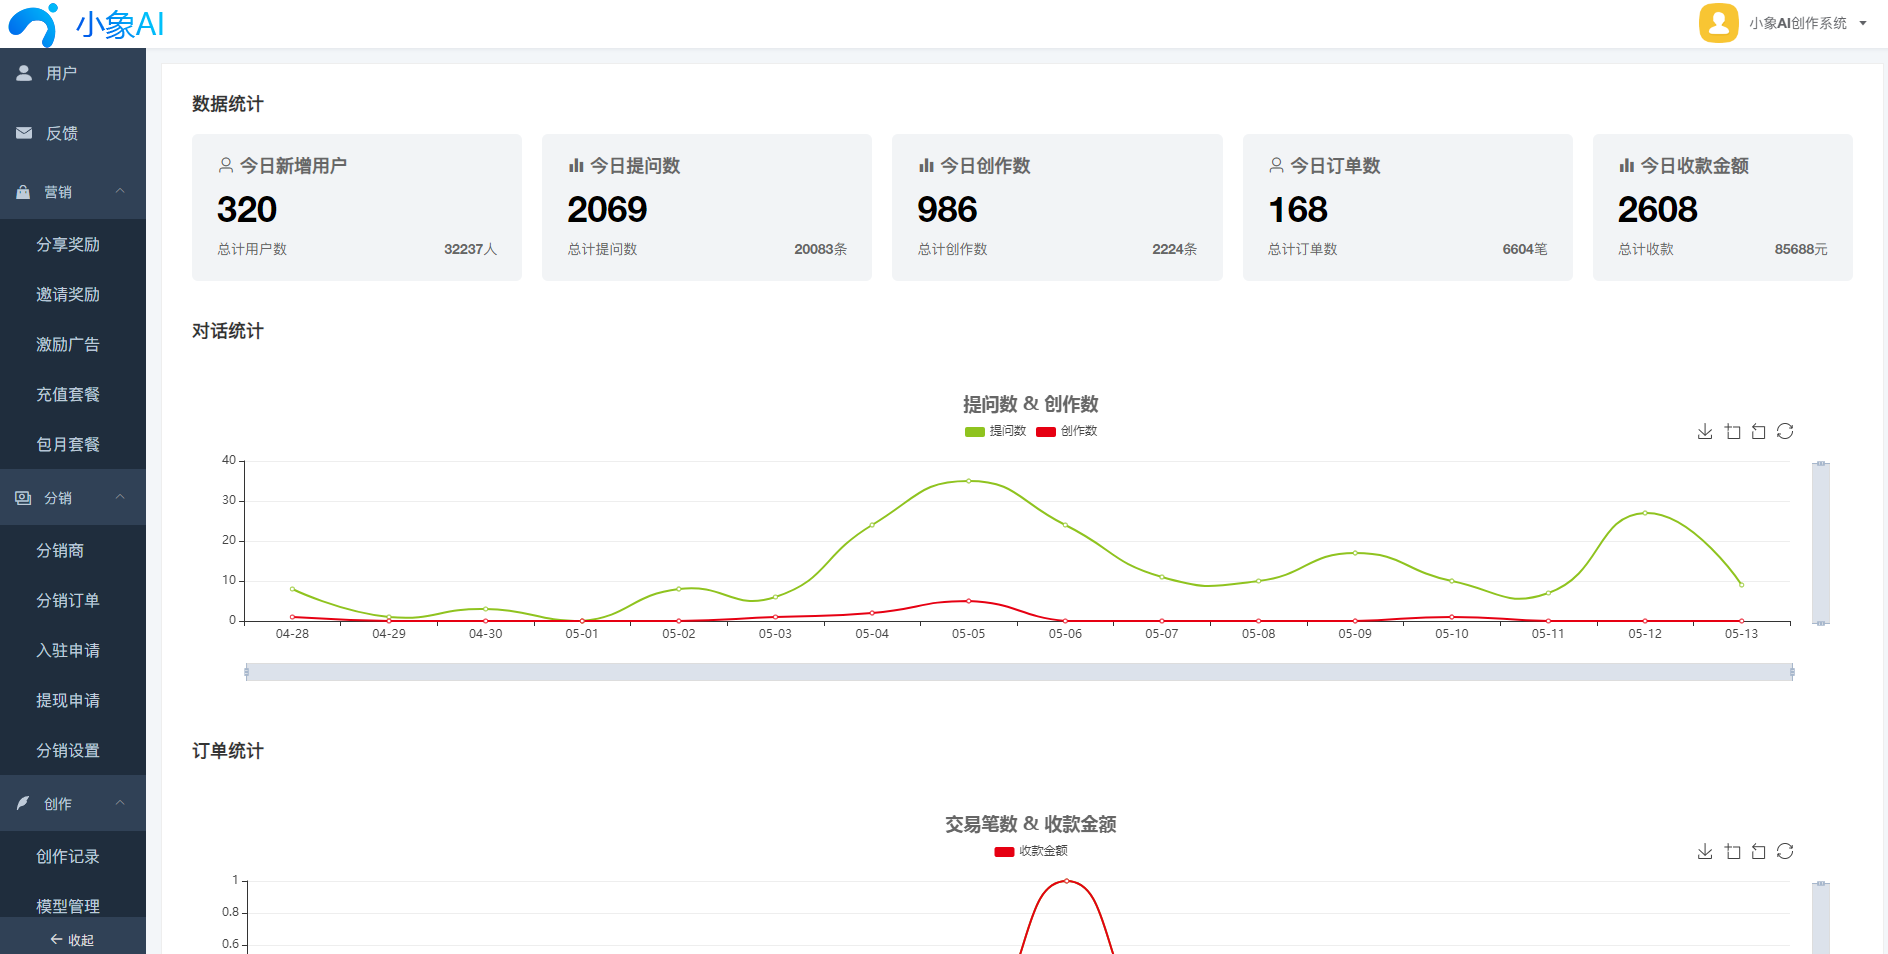Viewport: 1888px width, 954px height.
Task: Click the bar chart icon on 今日创作数 card
Action: click(x=926, y=165)
